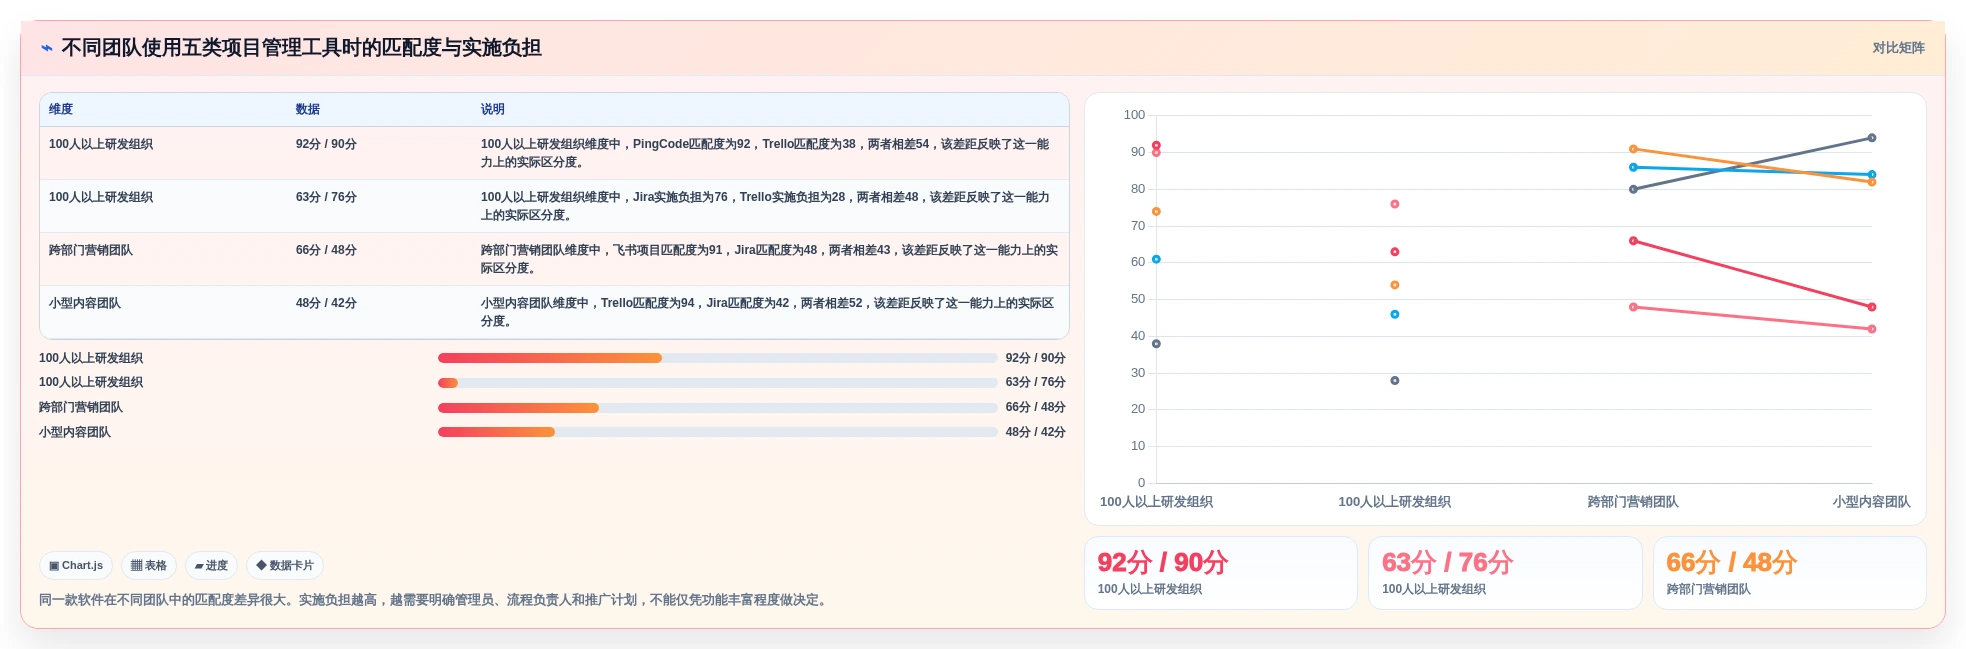Click the table cell reading 66分 / 48分
1966x649 pixels.
[x=326, y=250]
